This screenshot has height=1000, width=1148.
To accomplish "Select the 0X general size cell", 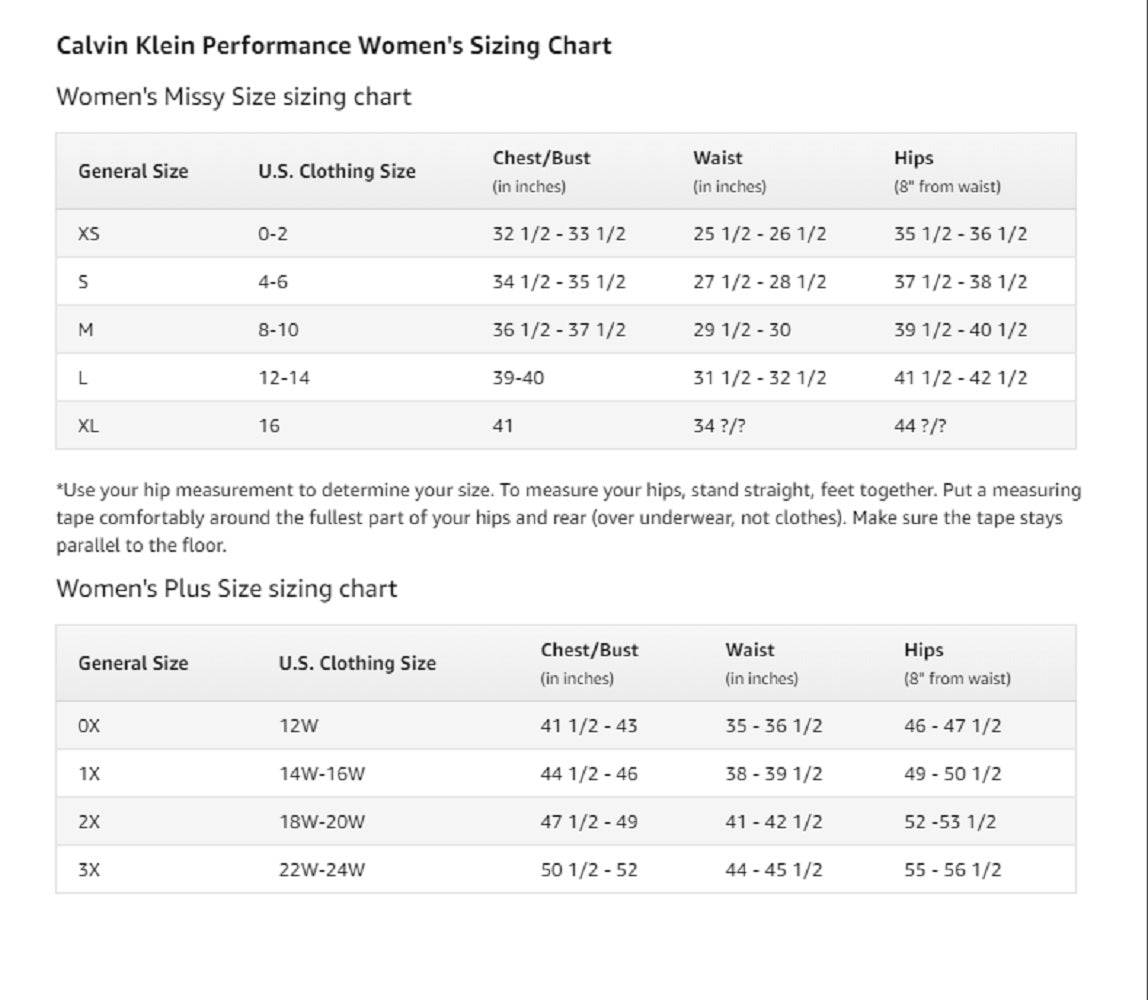I will 89,726.
